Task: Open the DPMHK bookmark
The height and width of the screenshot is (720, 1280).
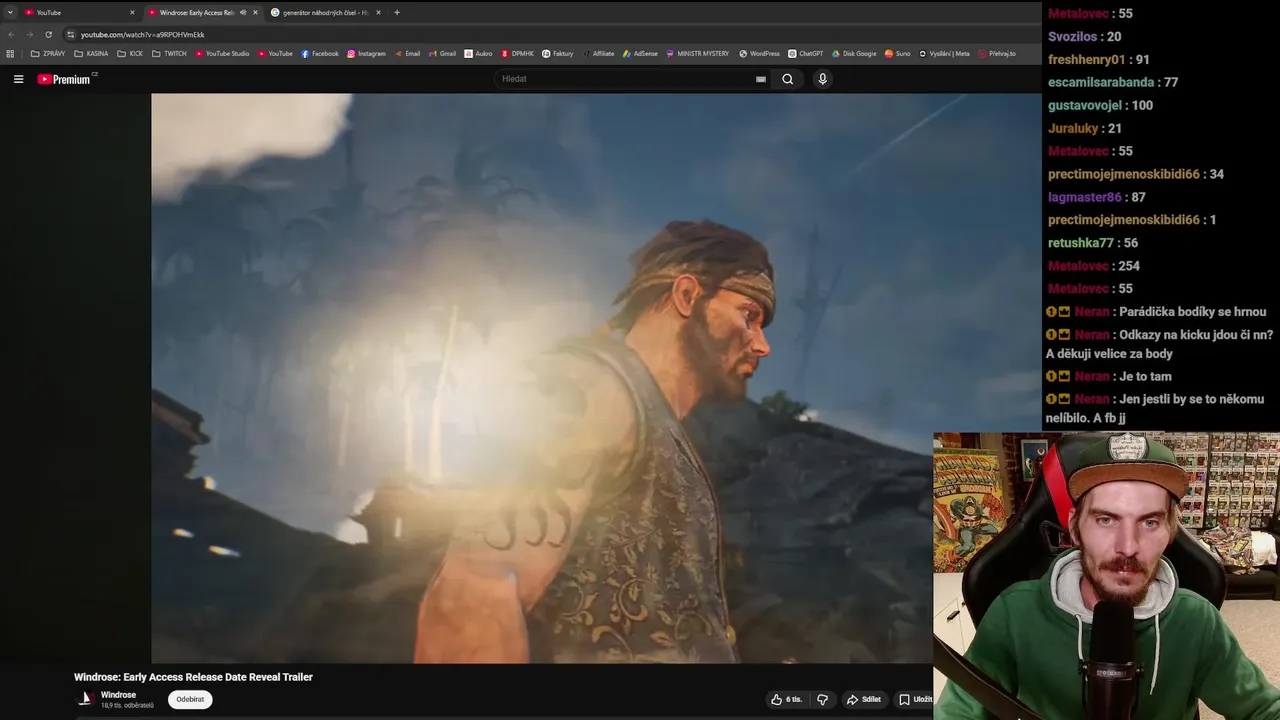Action: point(517,53)
